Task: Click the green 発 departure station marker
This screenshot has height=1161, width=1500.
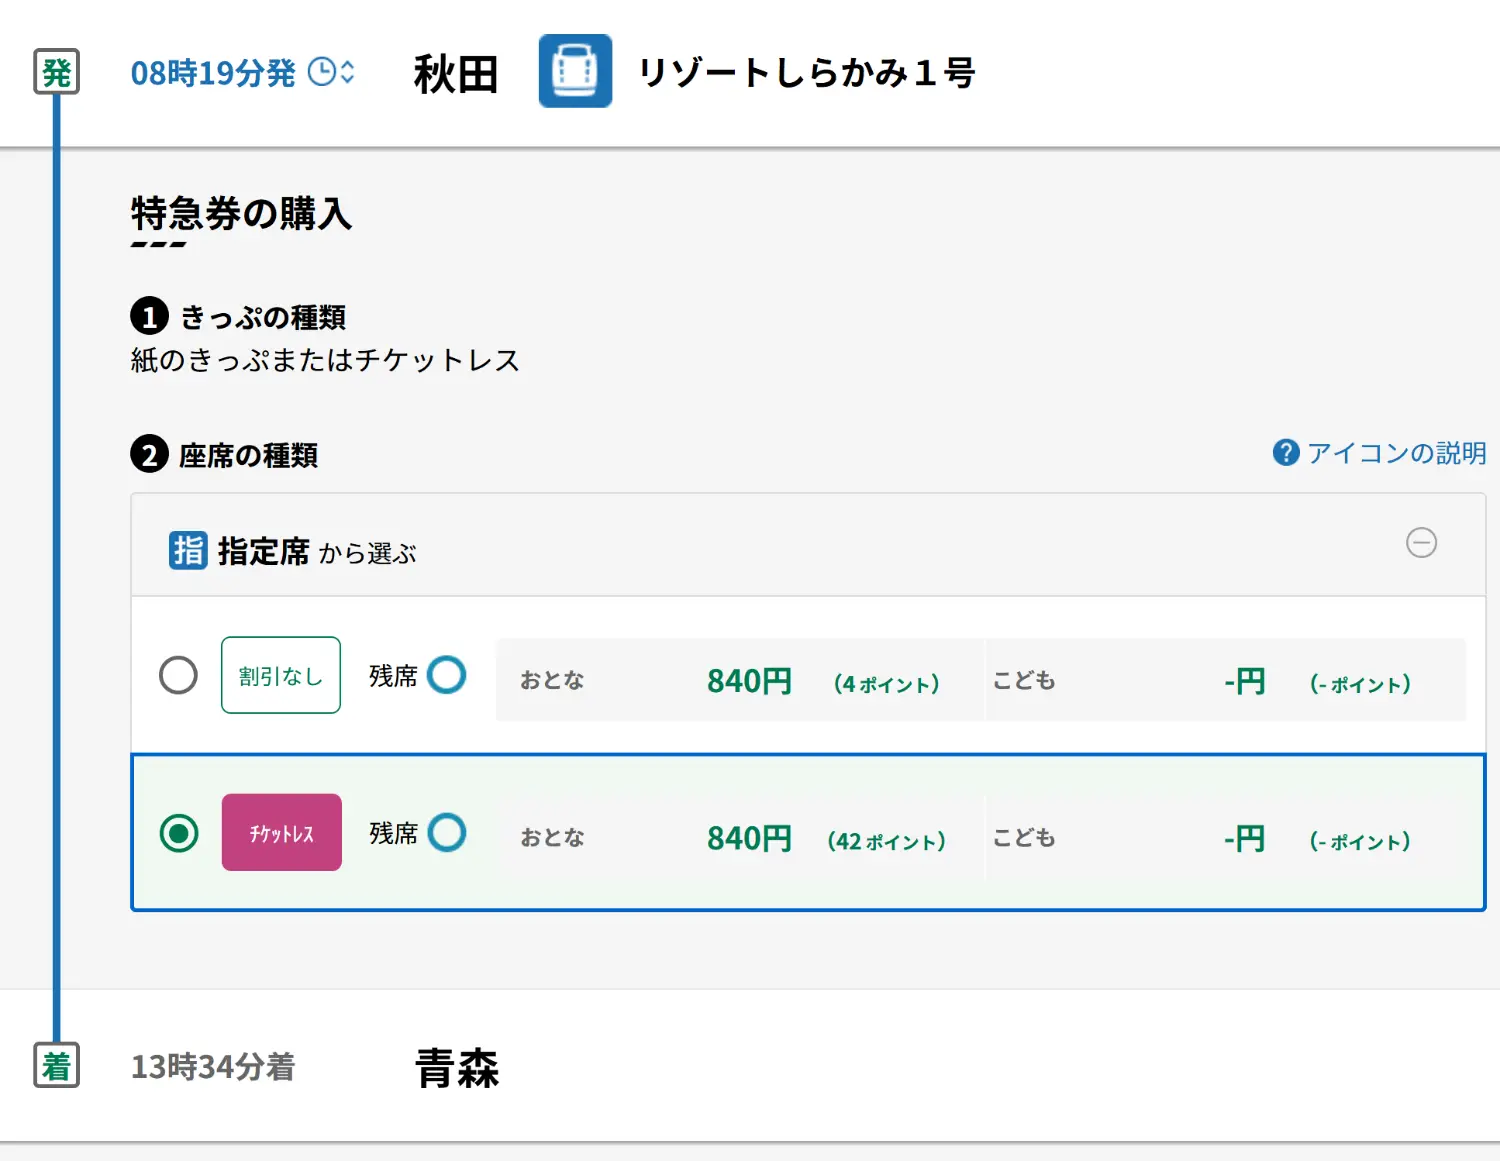Action: coord(57,72)
